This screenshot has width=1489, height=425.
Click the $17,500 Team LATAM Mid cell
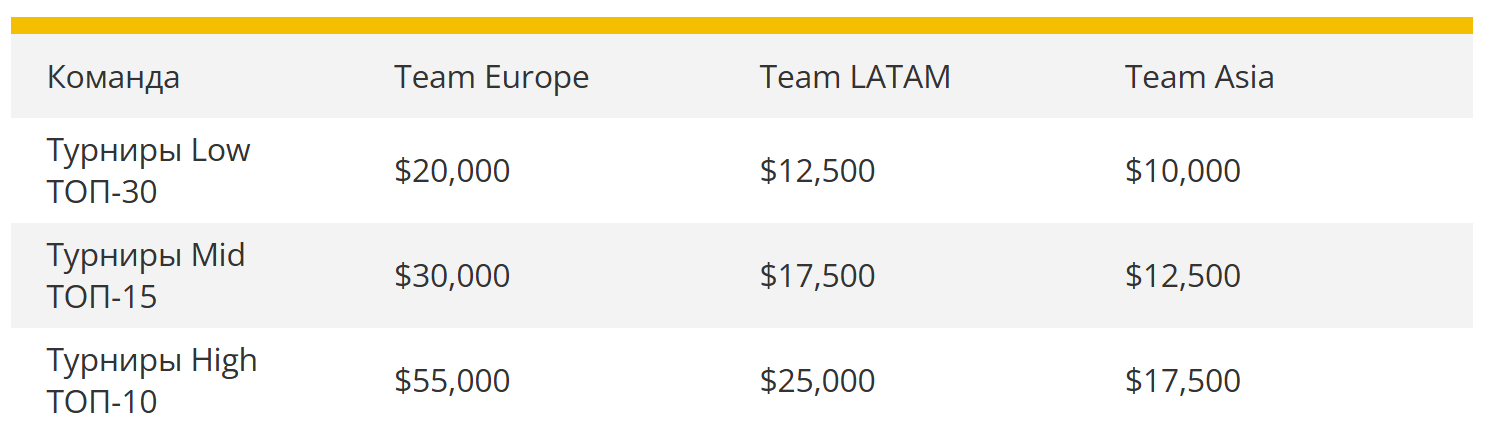tap(817, 276)
